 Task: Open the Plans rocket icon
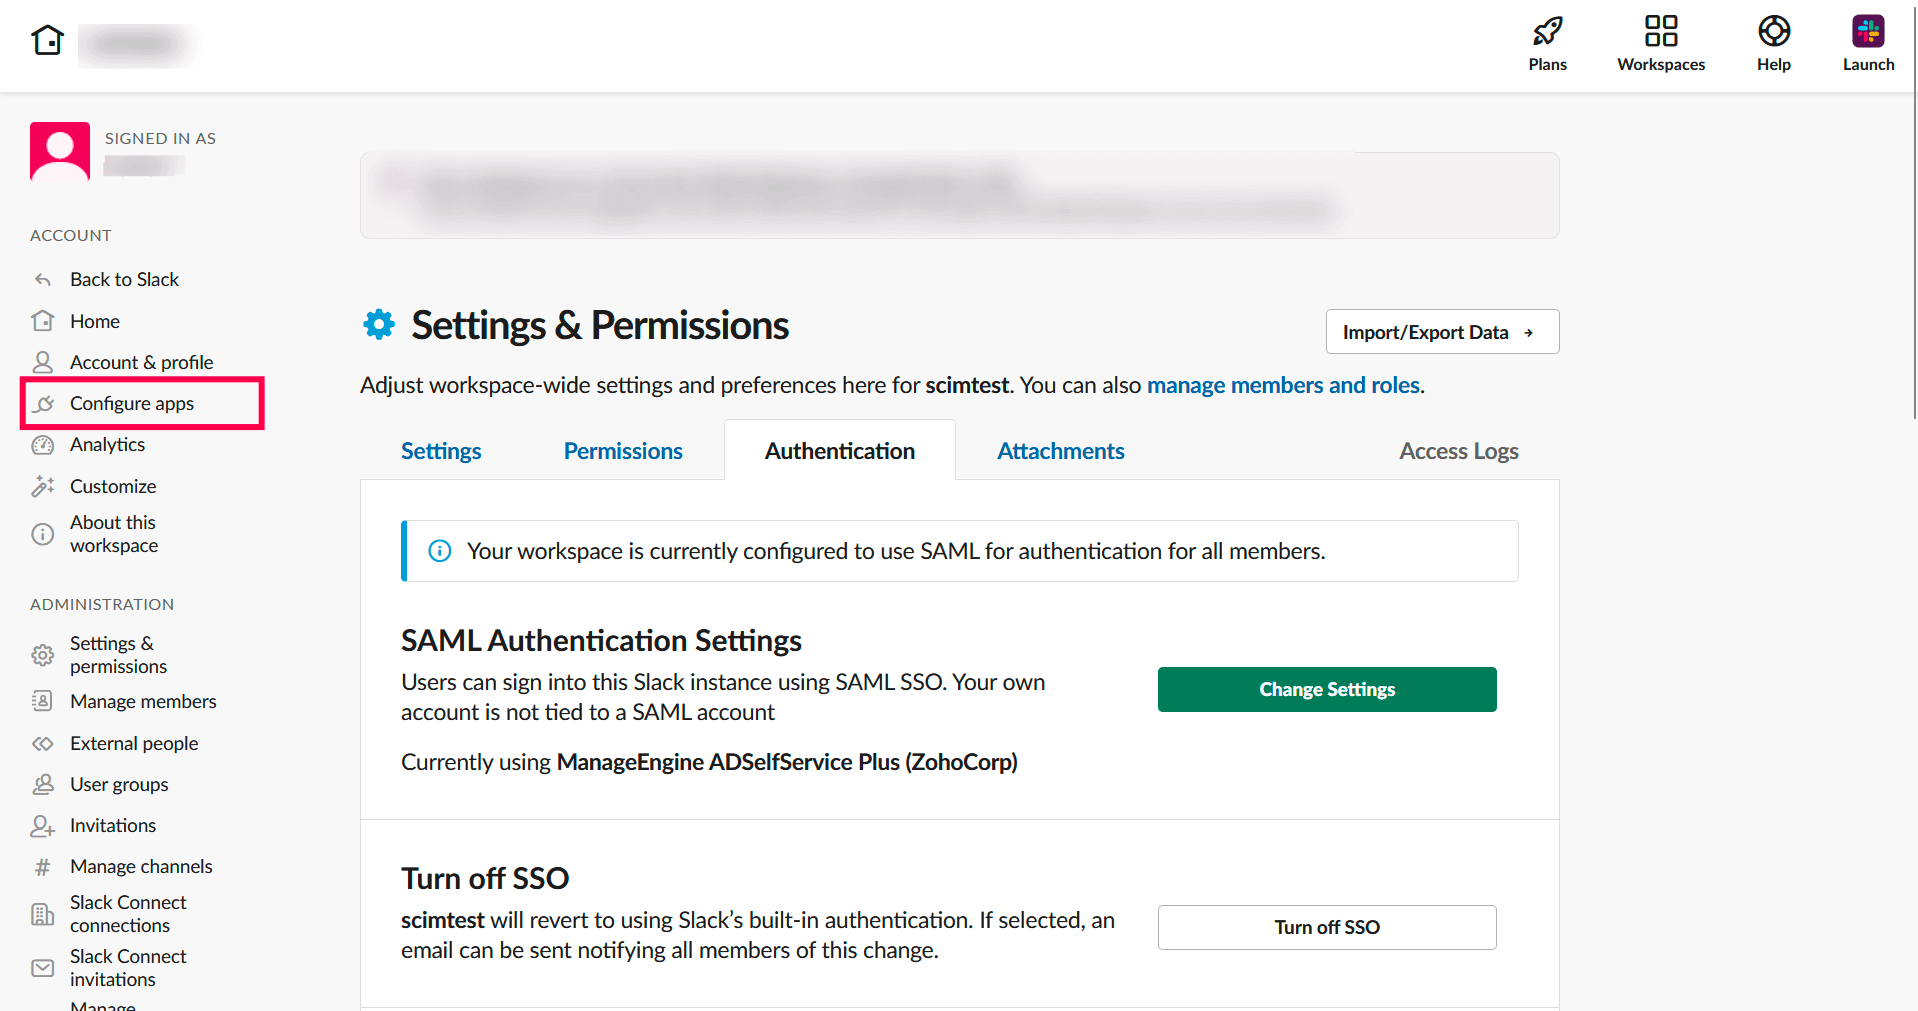(1547, 31)
